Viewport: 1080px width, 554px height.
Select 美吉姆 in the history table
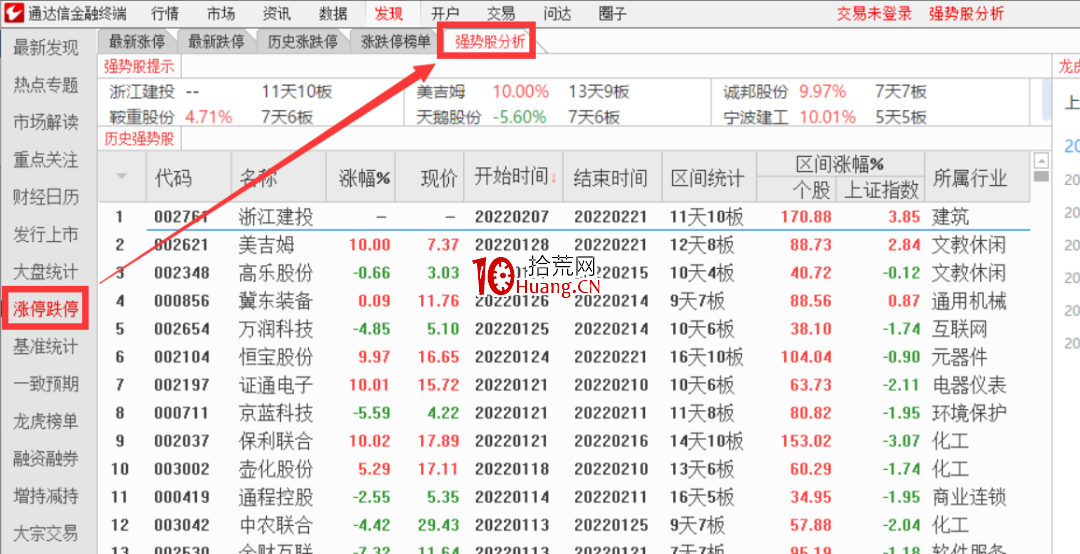(x=564, y=245)
